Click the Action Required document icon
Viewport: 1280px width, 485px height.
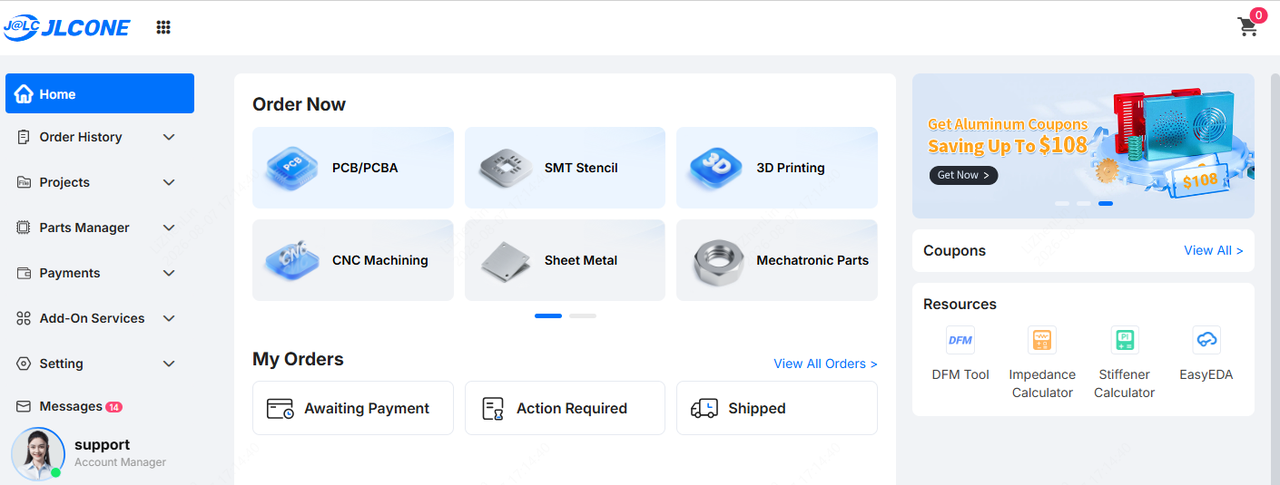pyautogui.click(x=492, y=408)
